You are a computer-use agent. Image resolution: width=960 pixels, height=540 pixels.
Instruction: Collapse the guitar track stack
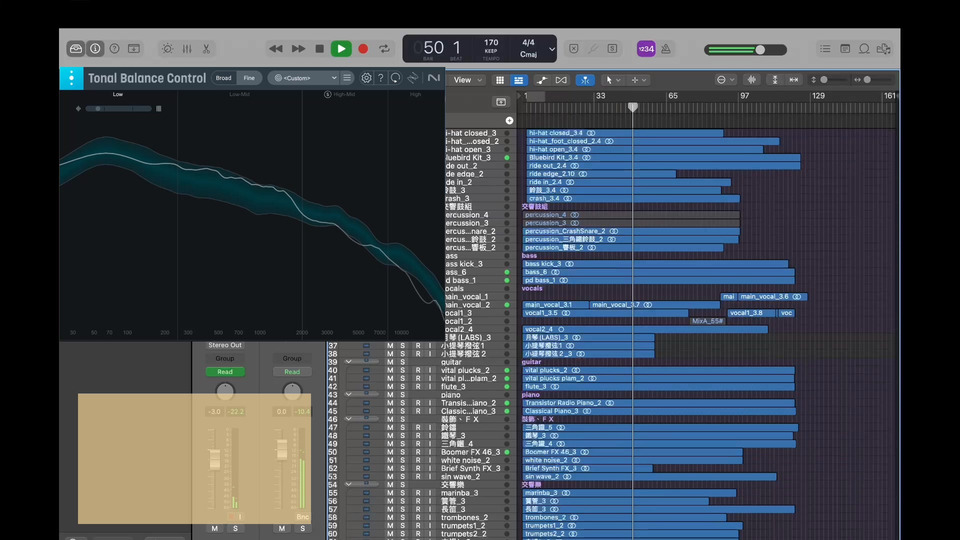[x=349, y=362]
